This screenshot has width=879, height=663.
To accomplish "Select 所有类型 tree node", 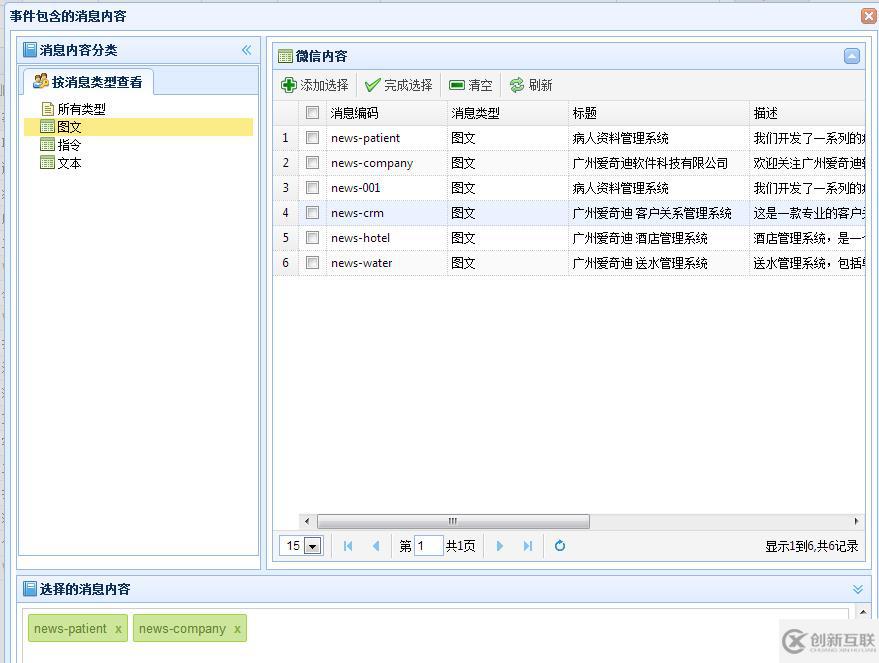I will (81, 109).
